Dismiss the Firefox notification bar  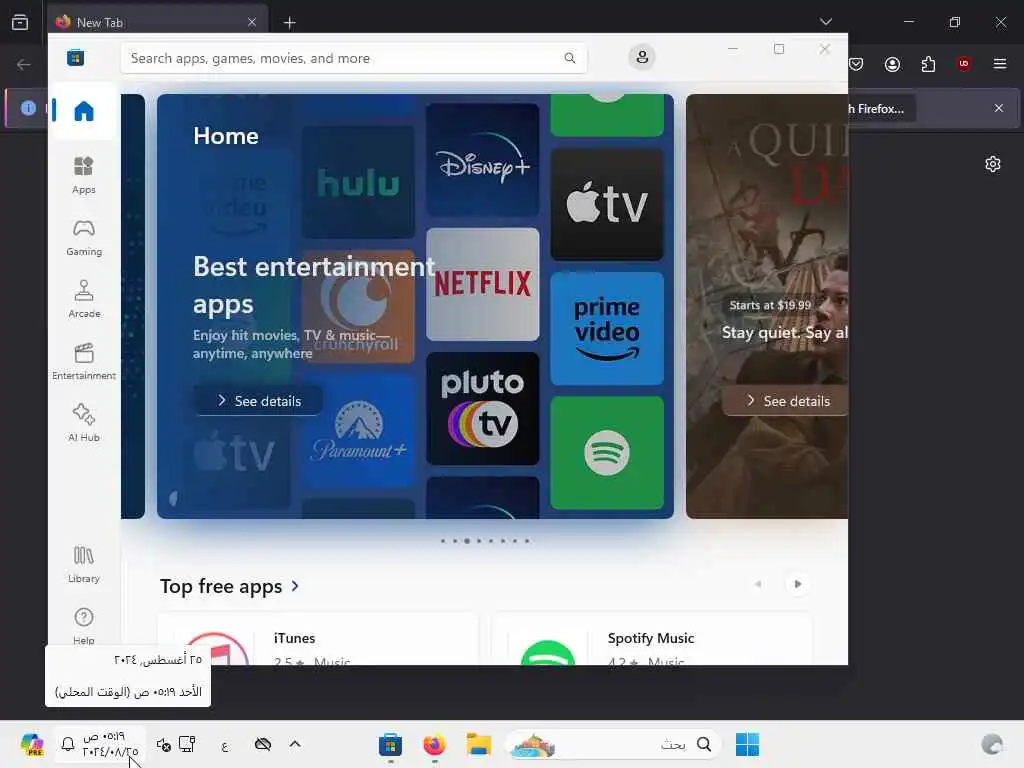[x=999, y=108]
